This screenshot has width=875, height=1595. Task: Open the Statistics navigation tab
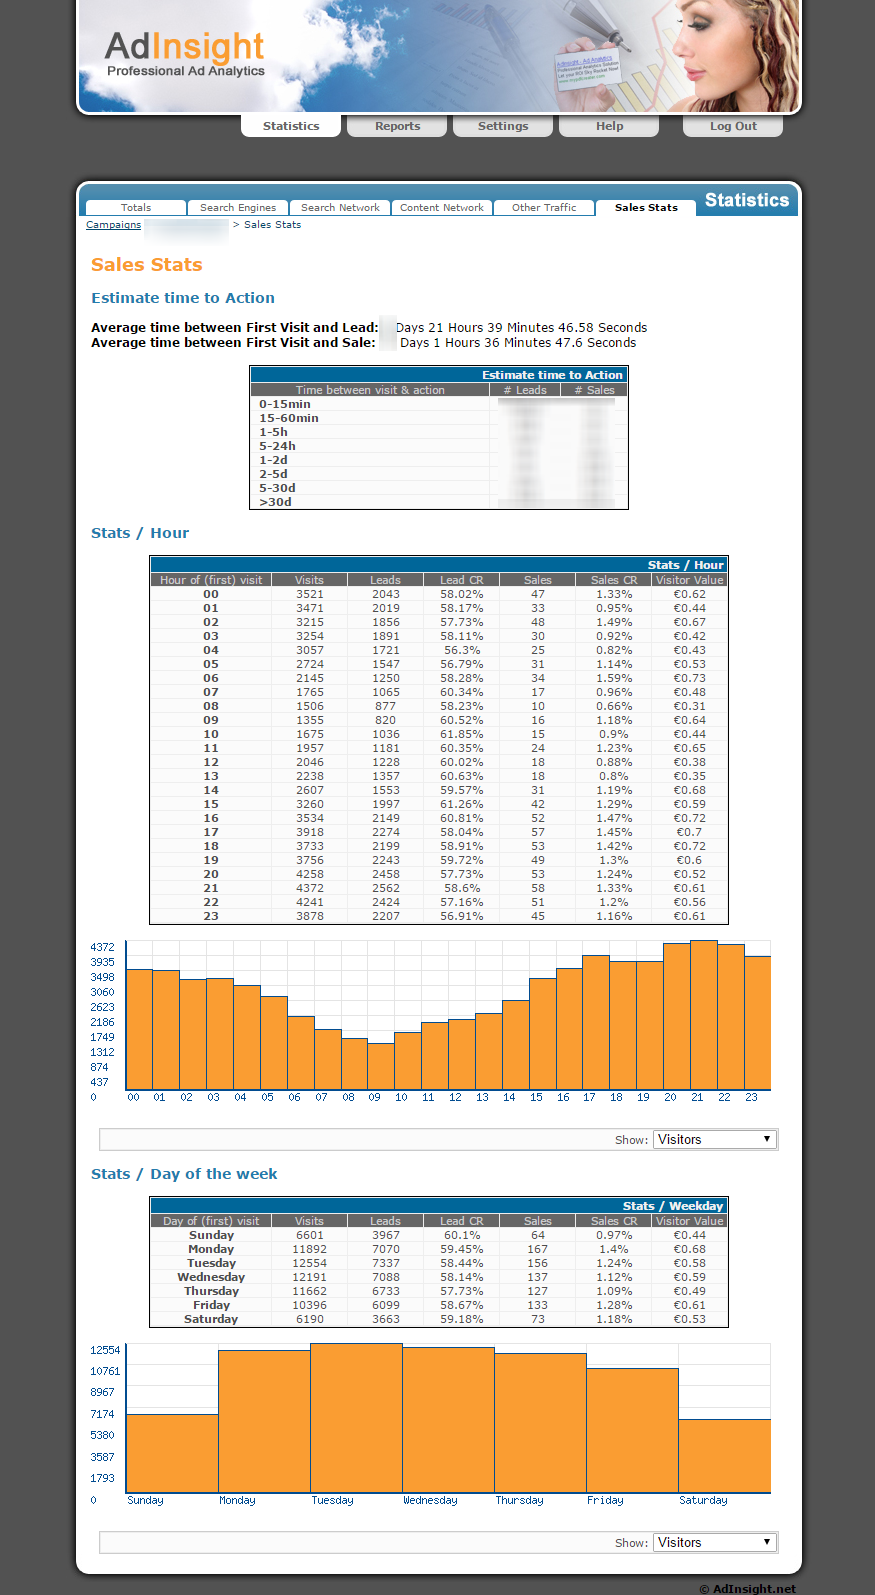click(291, 126)
